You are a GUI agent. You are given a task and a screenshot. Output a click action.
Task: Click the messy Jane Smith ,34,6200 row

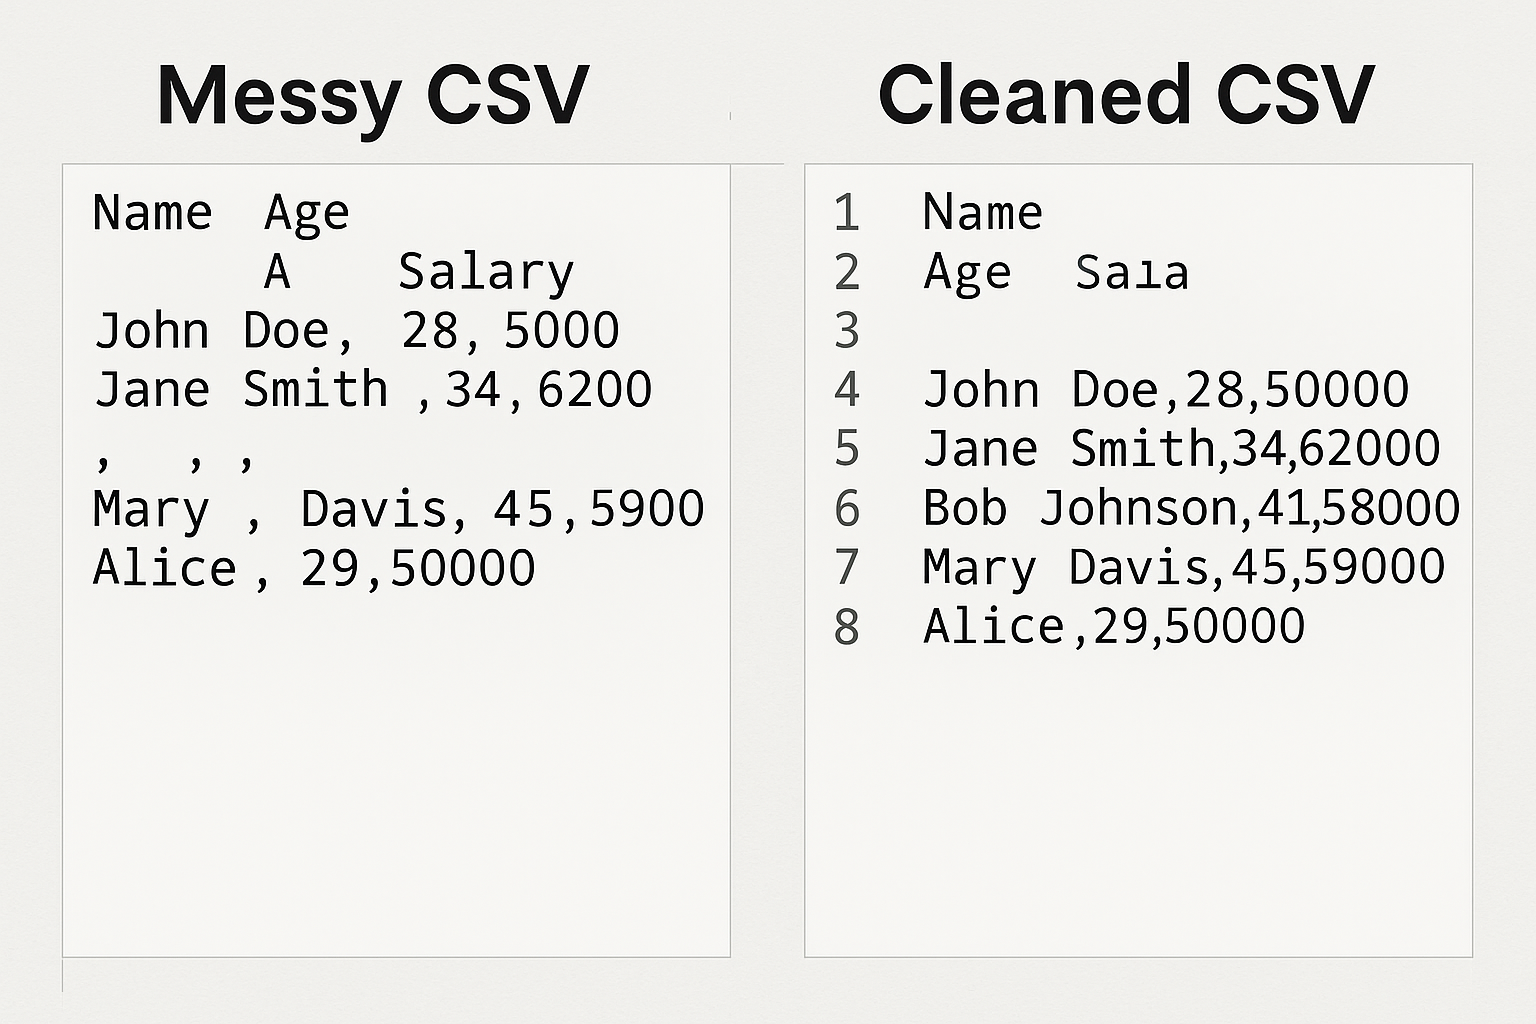click(373, 390)
